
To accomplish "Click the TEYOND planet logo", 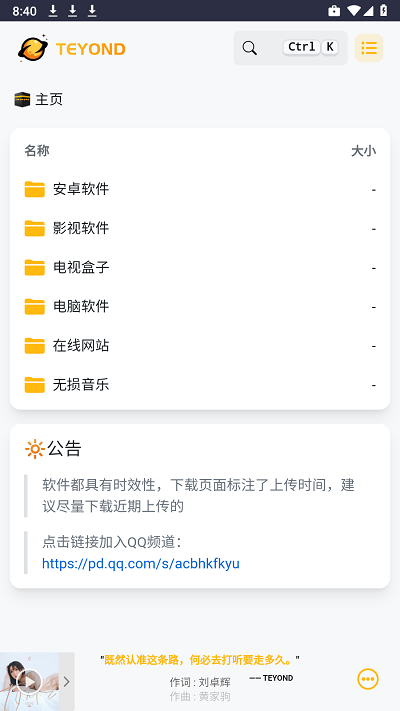I will (x=33, y=48).
